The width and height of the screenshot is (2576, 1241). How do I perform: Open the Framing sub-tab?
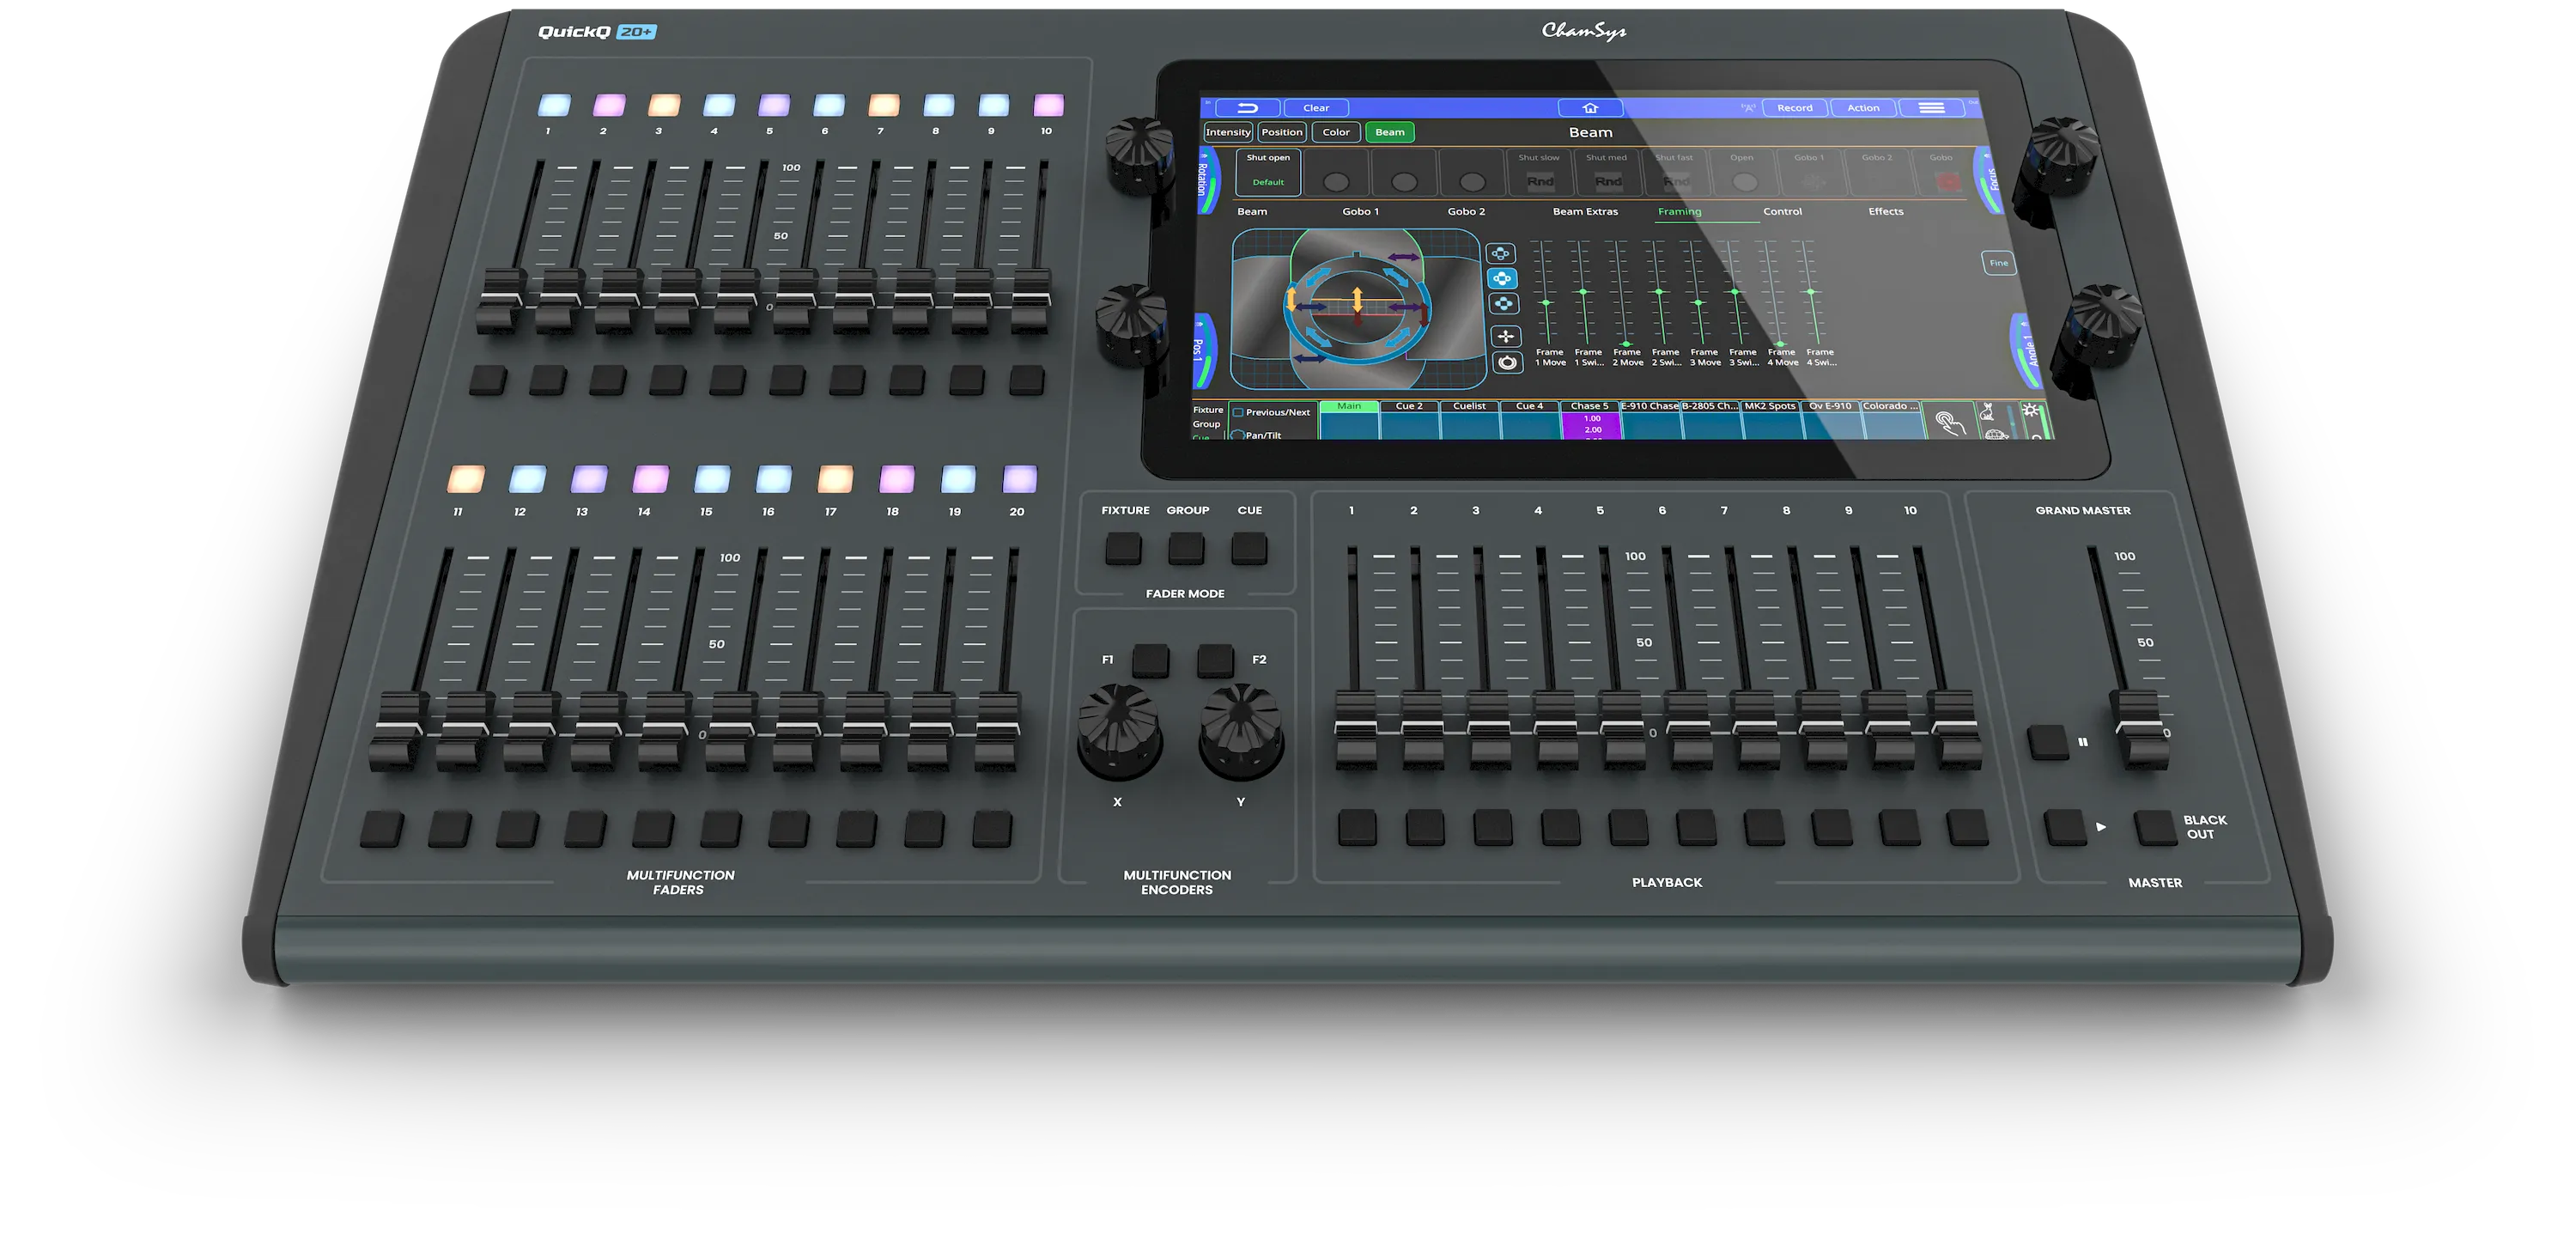pos(1679,212)
